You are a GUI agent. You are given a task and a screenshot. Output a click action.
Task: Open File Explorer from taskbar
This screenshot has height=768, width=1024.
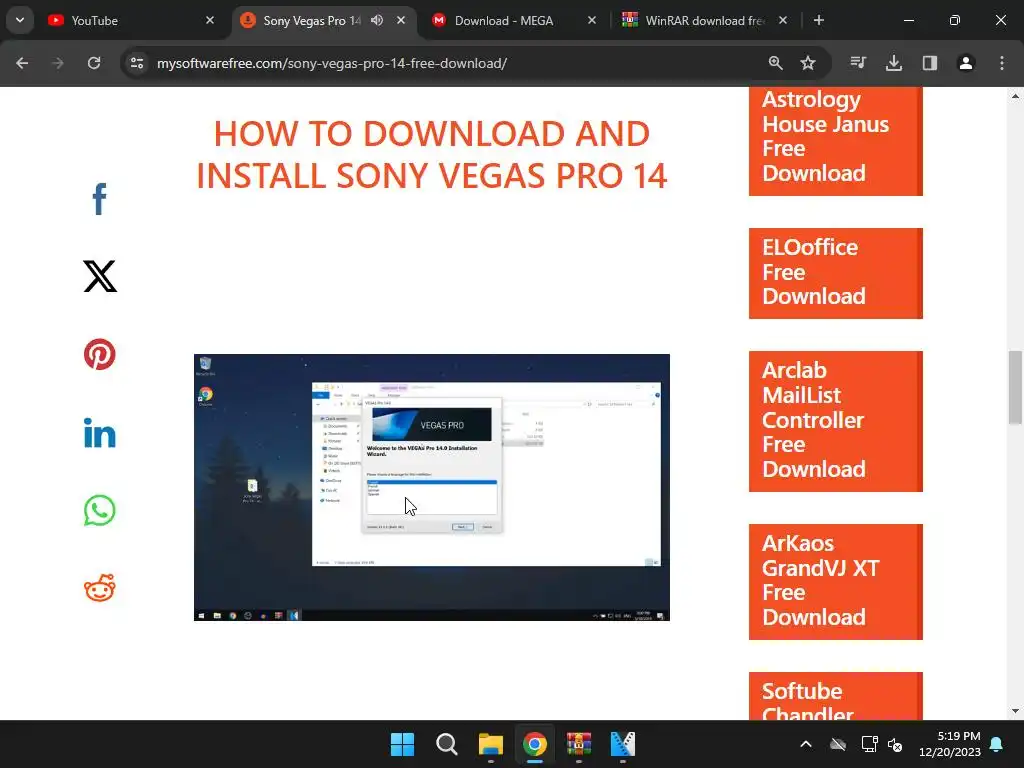click(490, 744)
